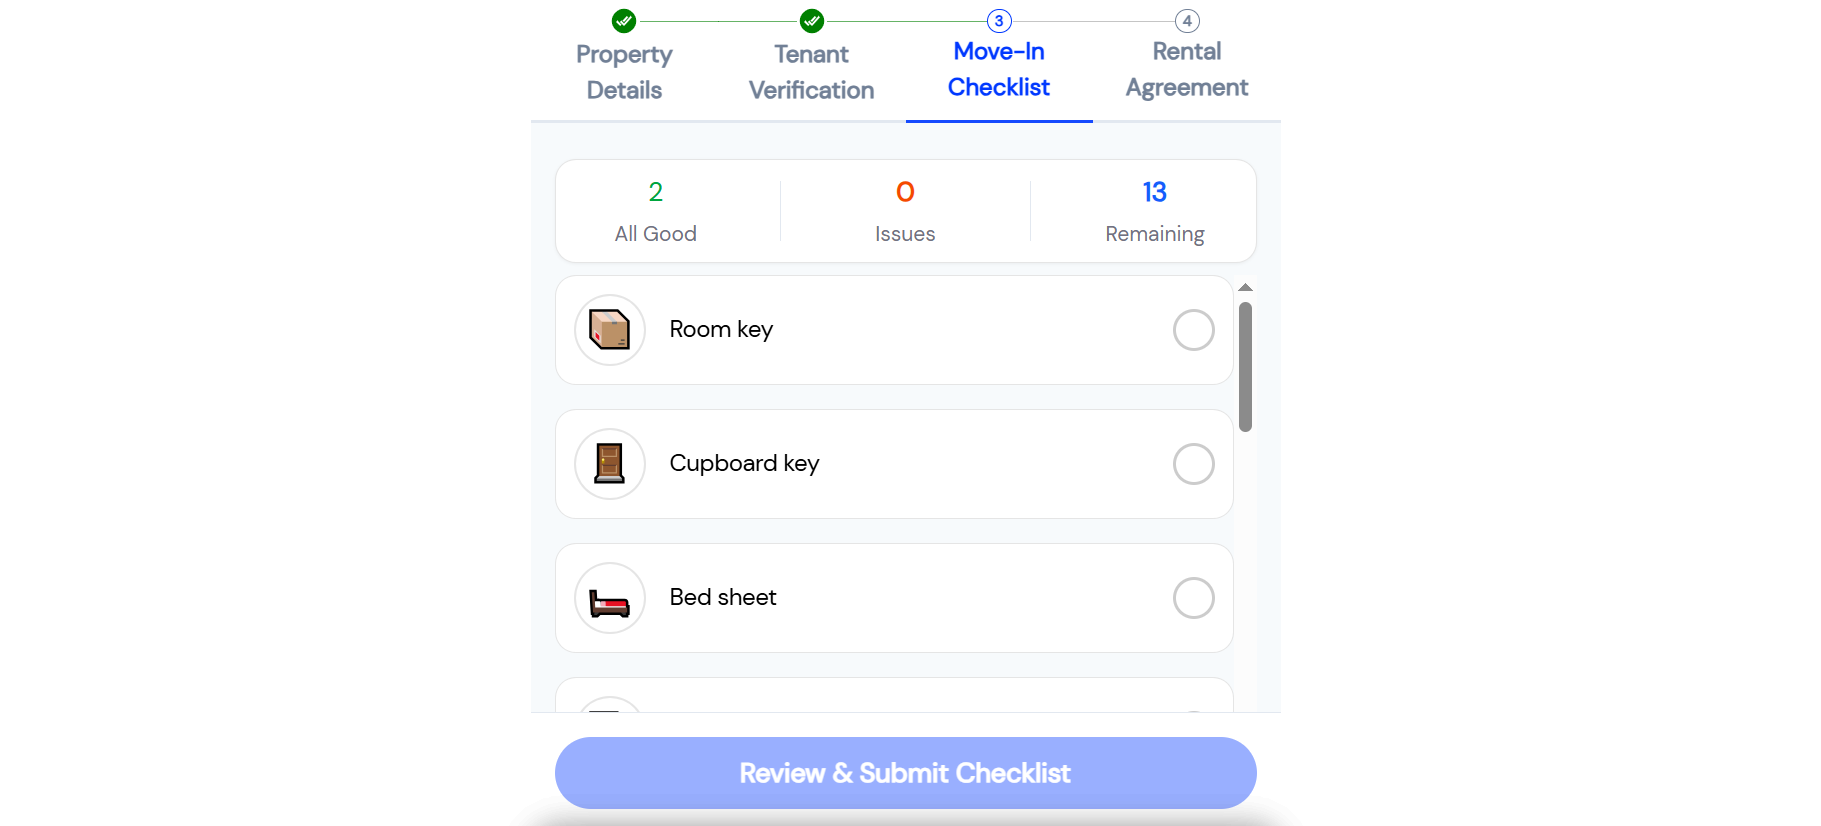Click the Property Details green checkmark icon

tap(624, 21)
